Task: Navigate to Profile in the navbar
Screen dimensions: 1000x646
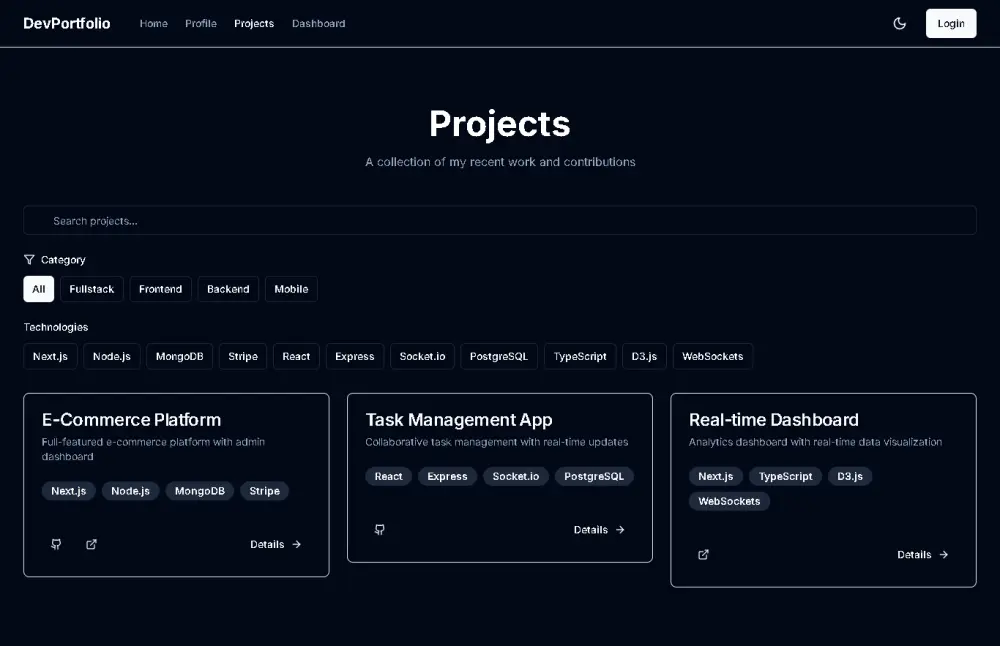Action: click(200, 23)
